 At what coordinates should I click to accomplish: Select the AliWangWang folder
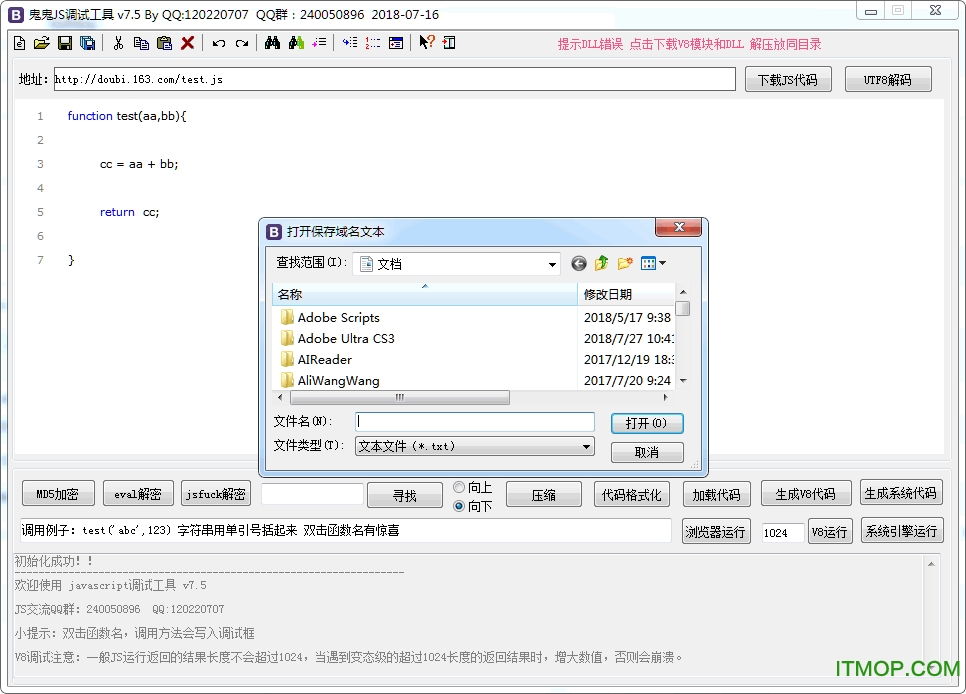click(338, 380)
